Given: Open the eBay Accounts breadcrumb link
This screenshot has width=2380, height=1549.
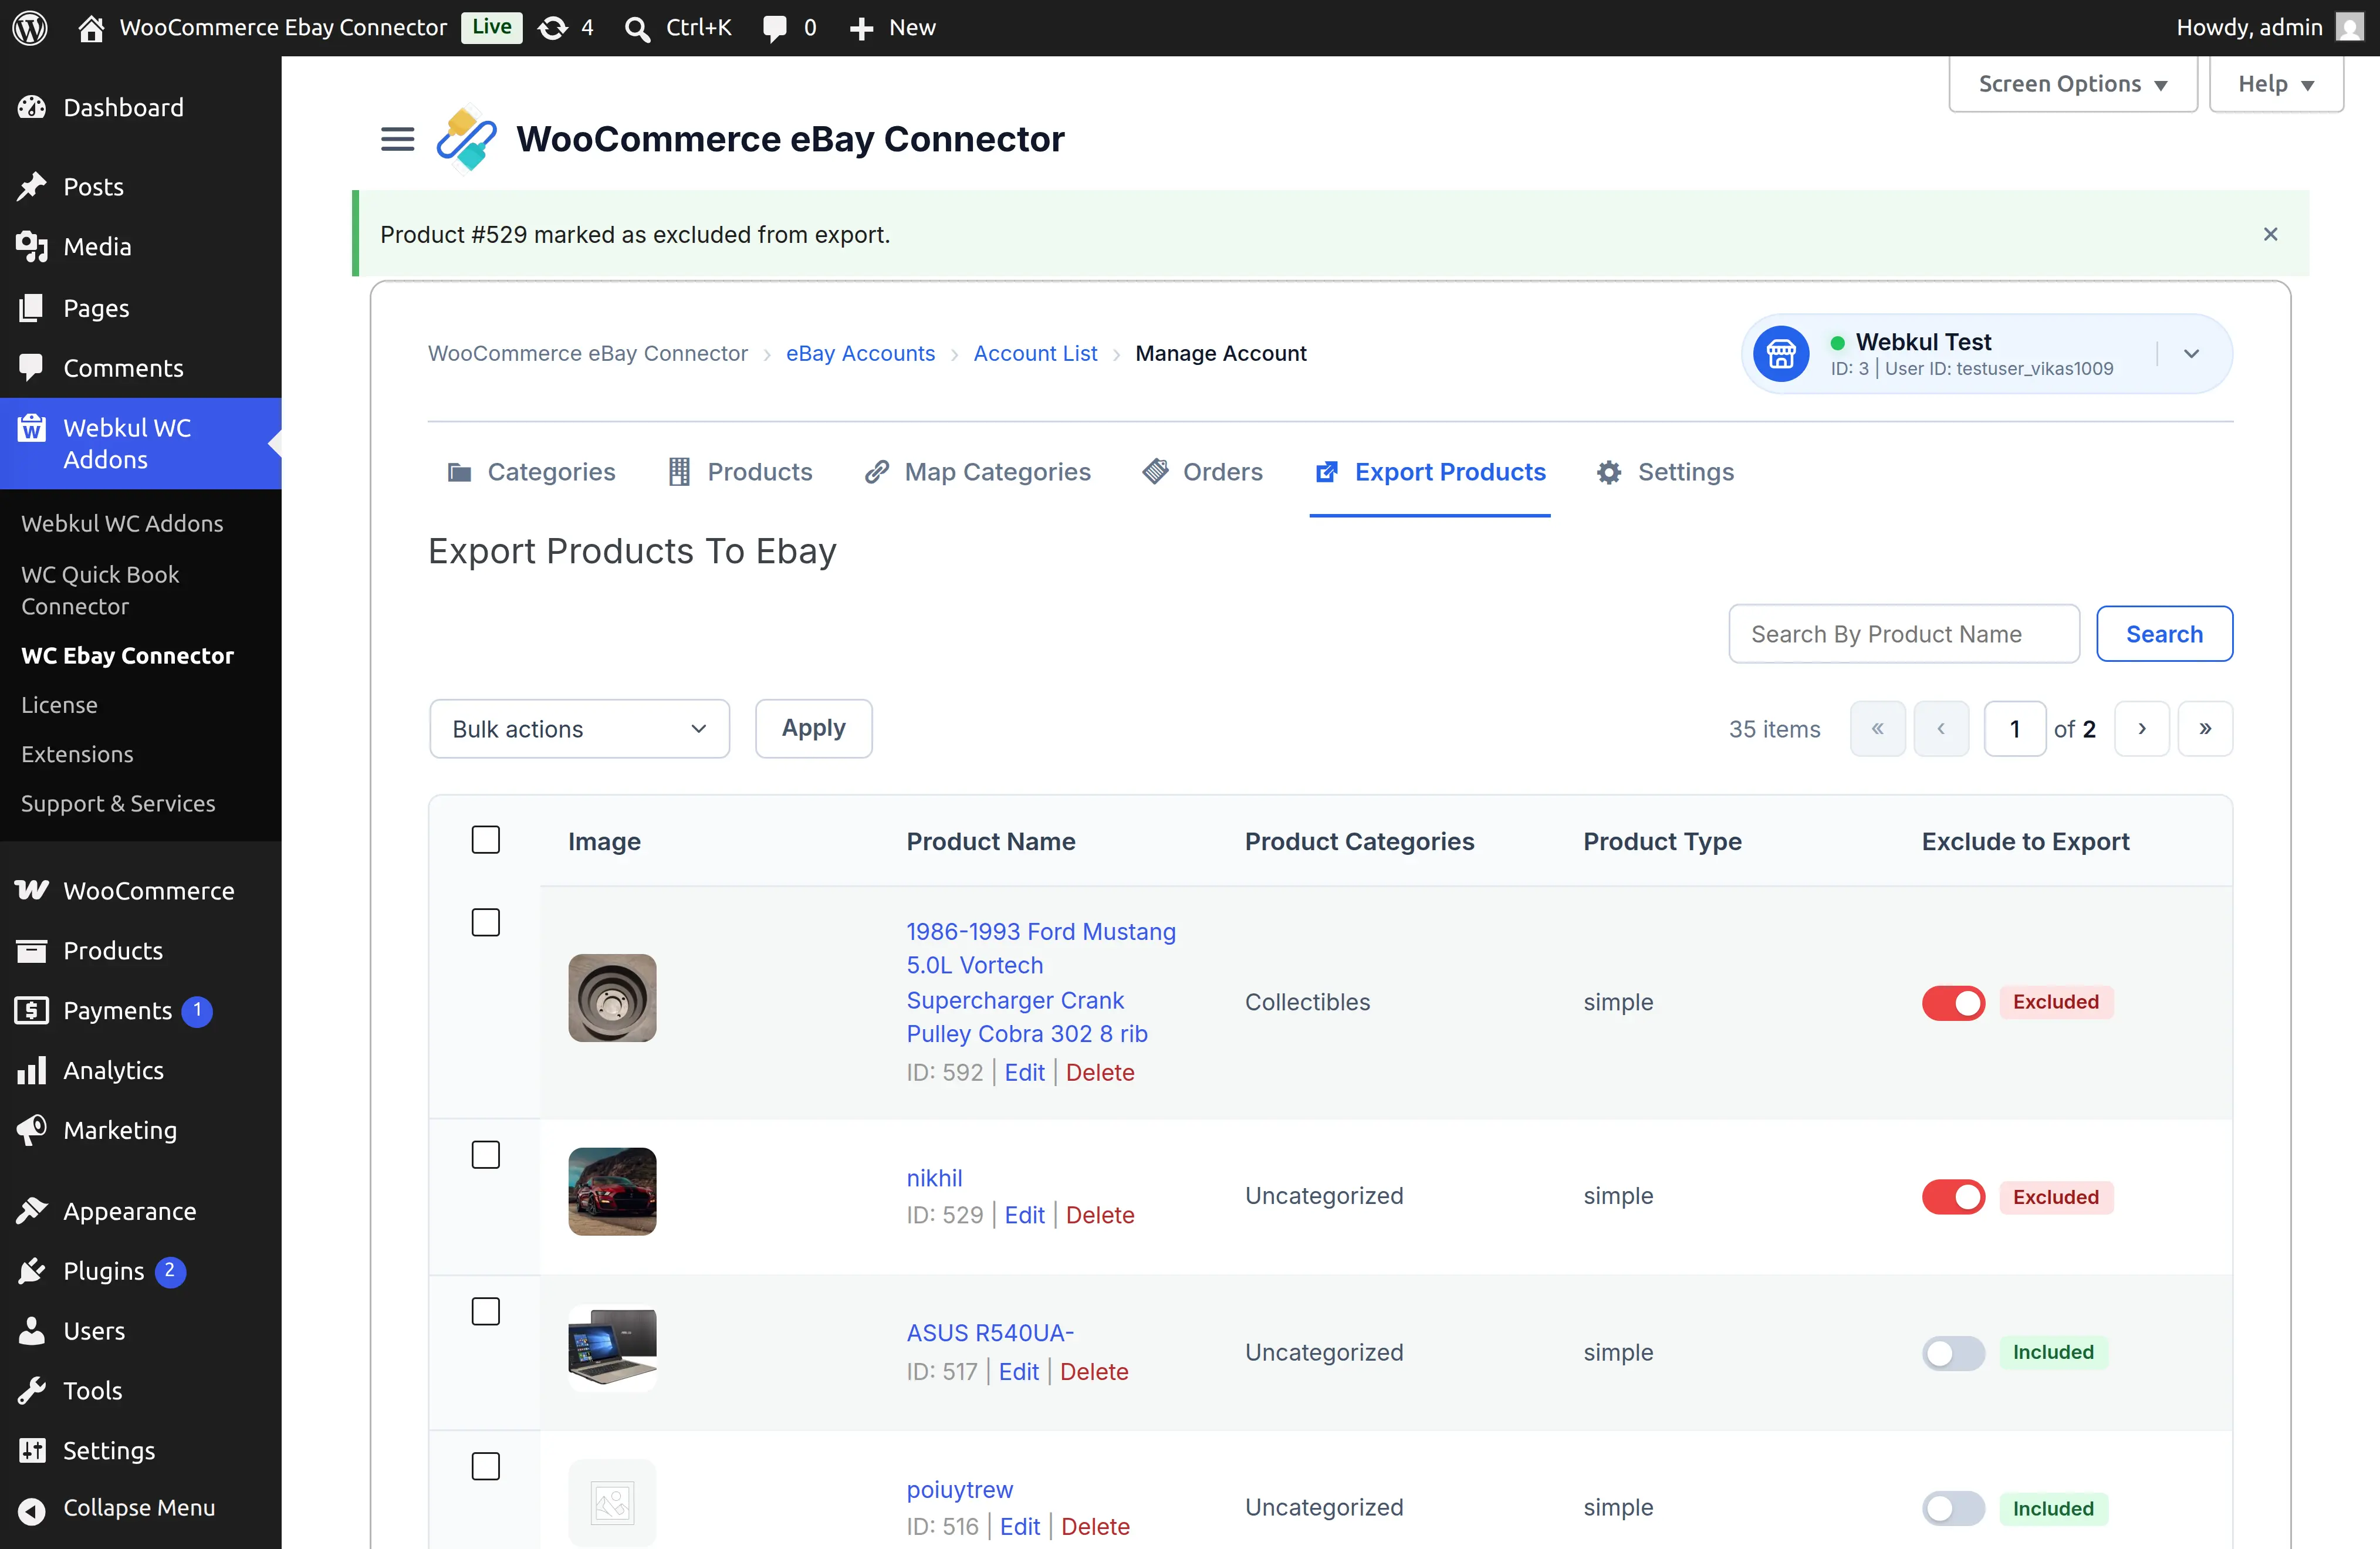Looking at the screenshot, I should click(860, 353).
